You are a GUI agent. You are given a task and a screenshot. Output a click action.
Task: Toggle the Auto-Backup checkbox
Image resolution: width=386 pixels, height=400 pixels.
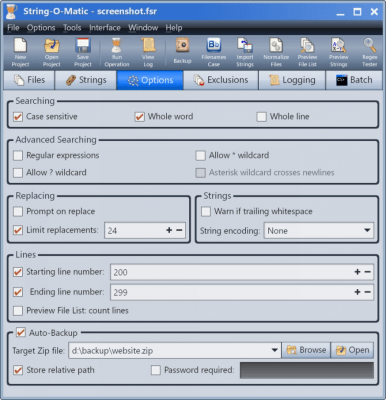21,332
